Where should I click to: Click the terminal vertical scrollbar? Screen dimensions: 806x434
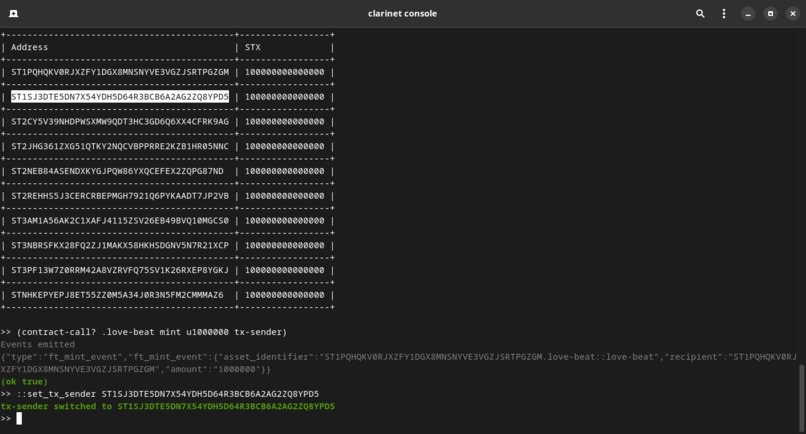802,396
